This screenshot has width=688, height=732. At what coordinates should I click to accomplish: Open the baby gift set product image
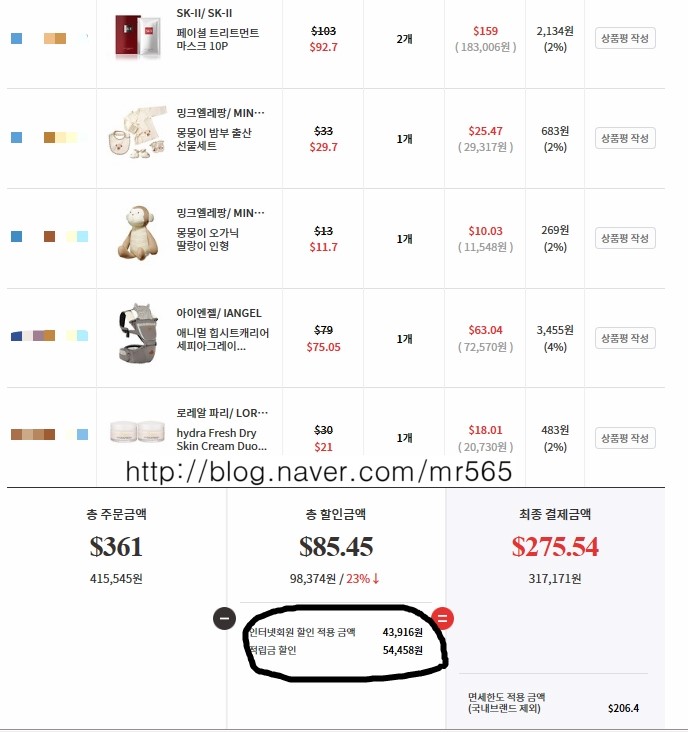[x=138, y=132]
